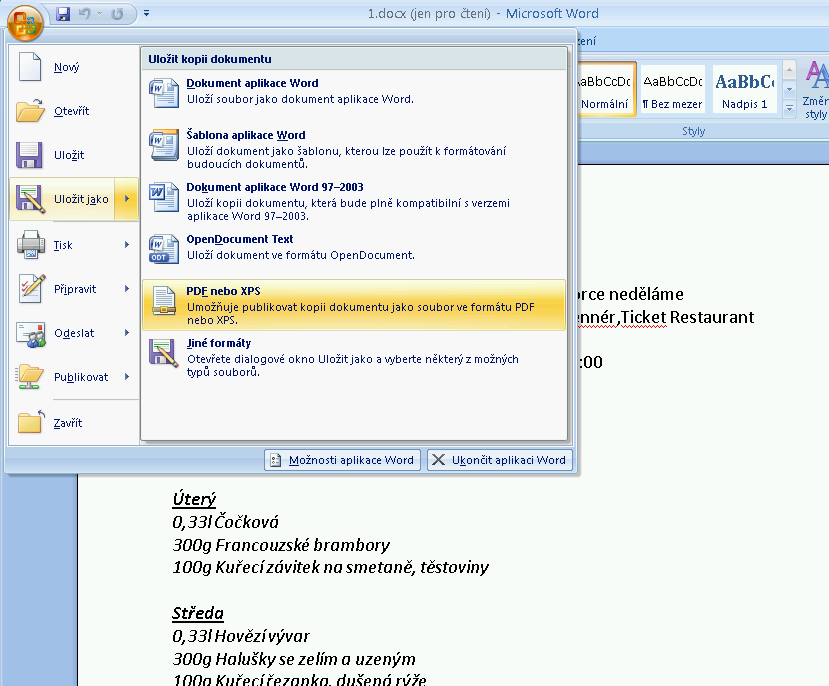Click the Ticket Restaurant text in document
The width and height of the screenshot is (829, 686).
coord(687,317)
